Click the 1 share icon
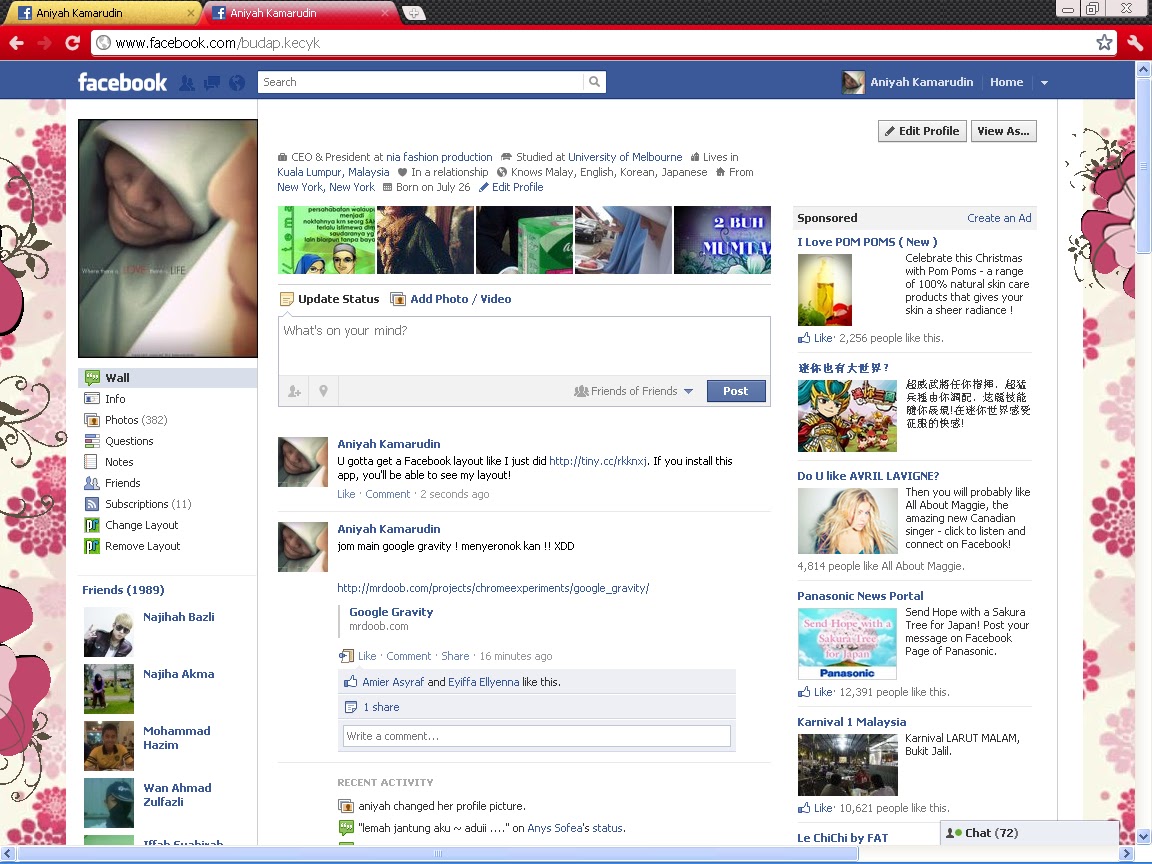The width and height of the screenshot is (1152, 864). coord(350,707)
